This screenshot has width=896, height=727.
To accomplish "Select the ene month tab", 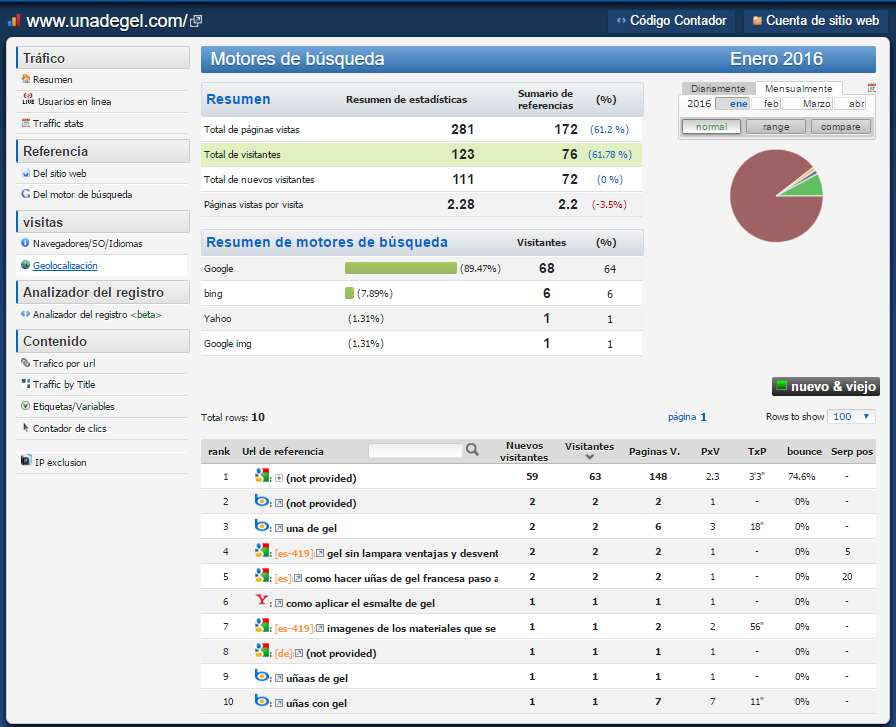I will (733, 103).
